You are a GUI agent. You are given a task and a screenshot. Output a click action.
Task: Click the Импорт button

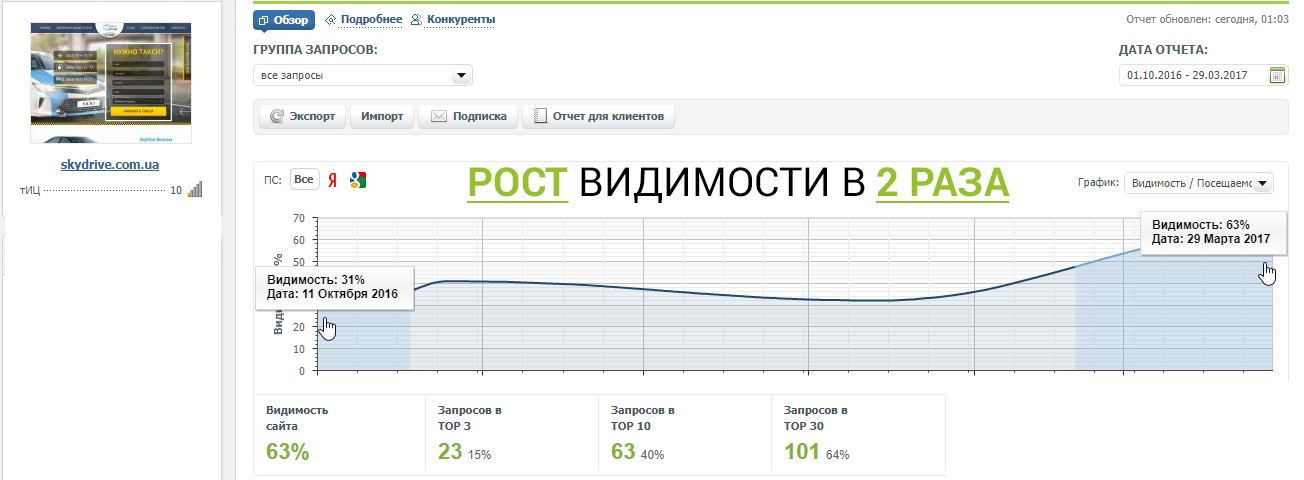click(x=383, y=117)
